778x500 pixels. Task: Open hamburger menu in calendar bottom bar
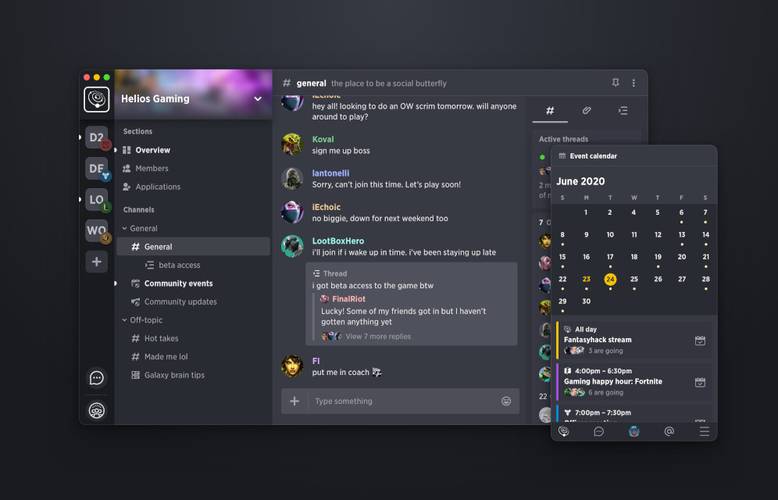(x=704, y=431)
